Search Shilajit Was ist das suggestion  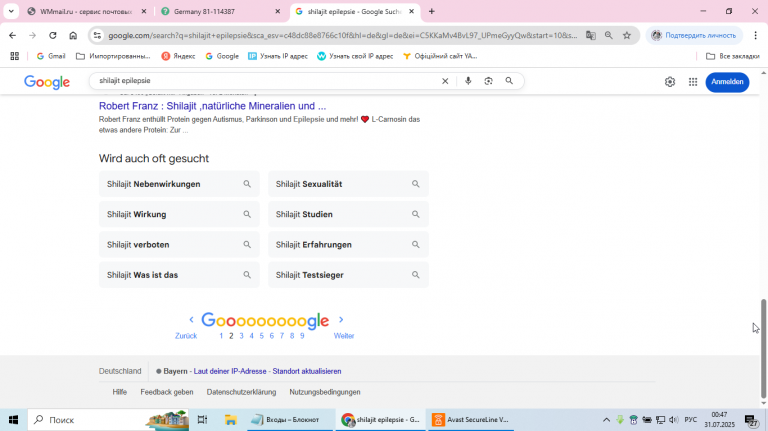(x=179, y=275)
